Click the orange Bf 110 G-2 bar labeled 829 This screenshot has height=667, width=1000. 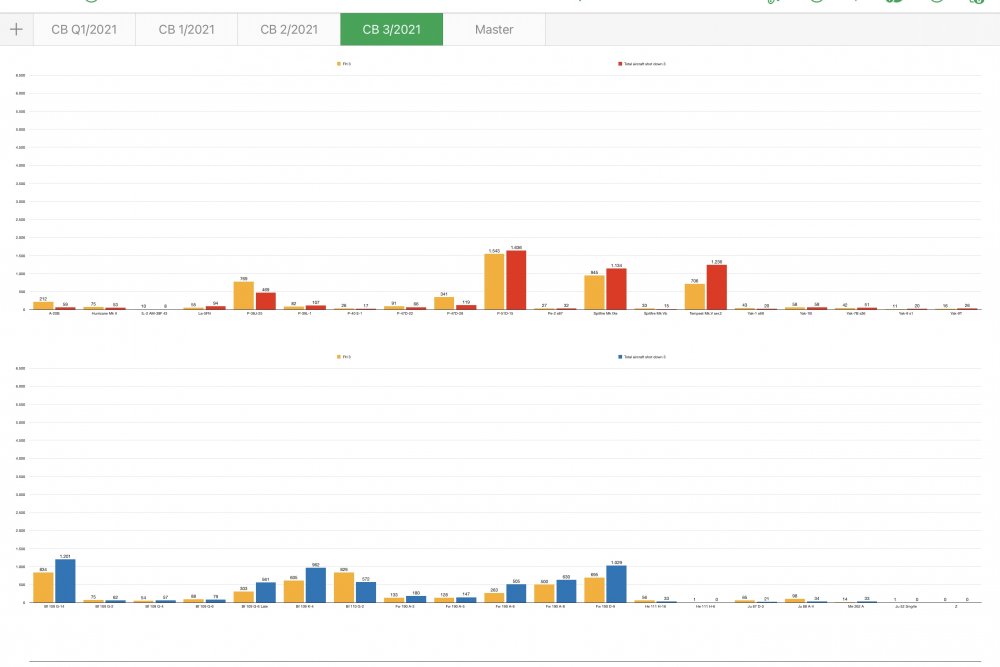point(344,587)
